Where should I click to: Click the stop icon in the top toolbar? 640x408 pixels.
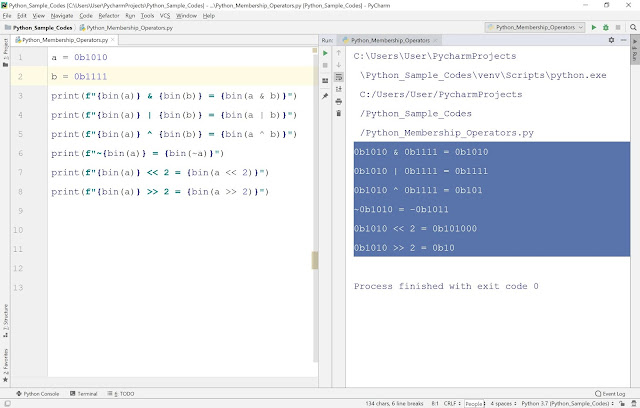tap(618, 27)
